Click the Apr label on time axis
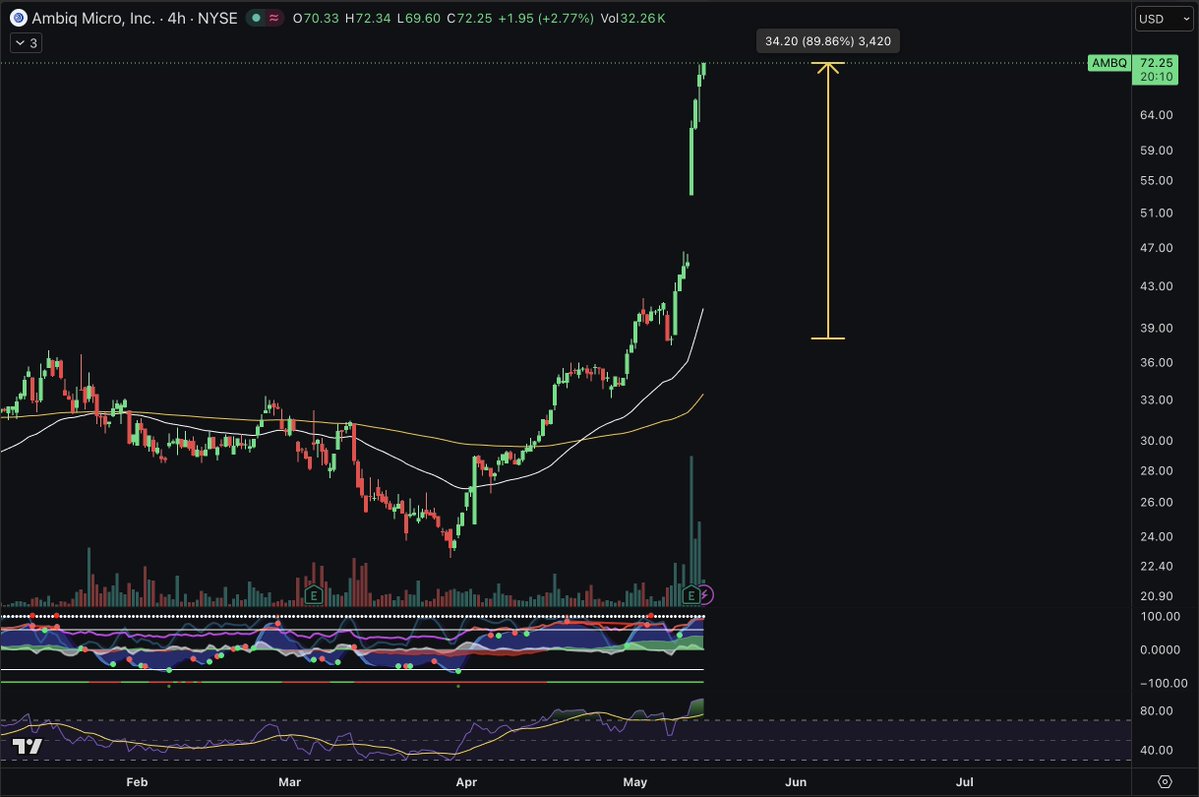 coord(466,782)
